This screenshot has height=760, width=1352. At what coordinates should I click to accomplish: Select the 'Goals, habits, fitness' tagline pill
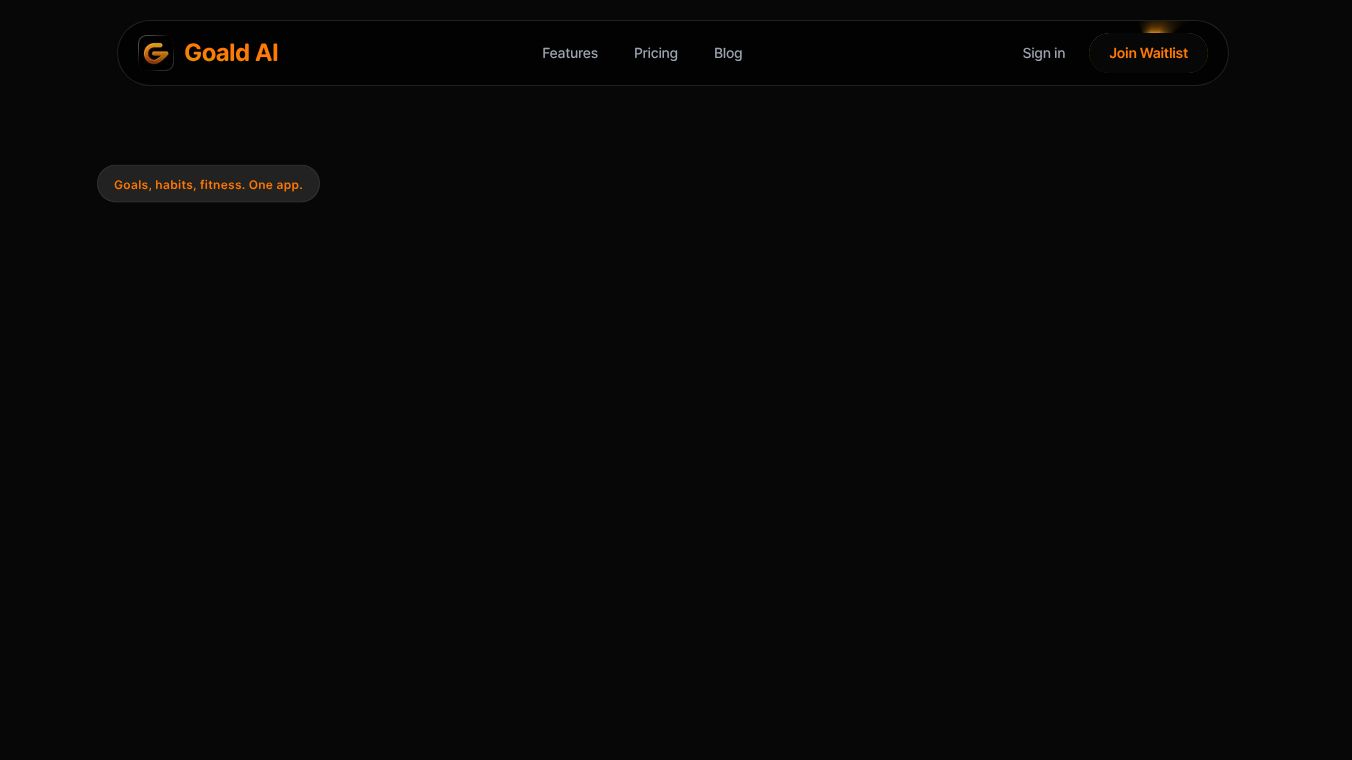coord(208,184)
